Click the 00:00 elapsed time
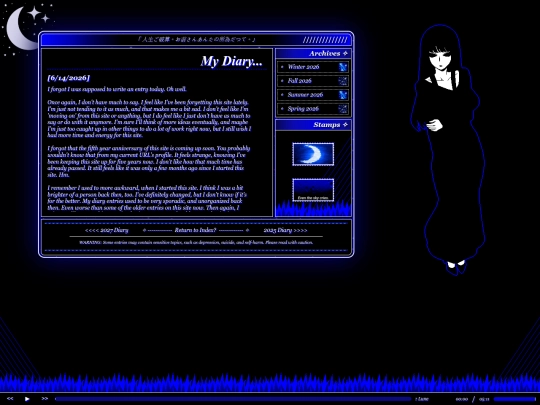Viewport: 540px width, 405px height. [x=462, y=399]
